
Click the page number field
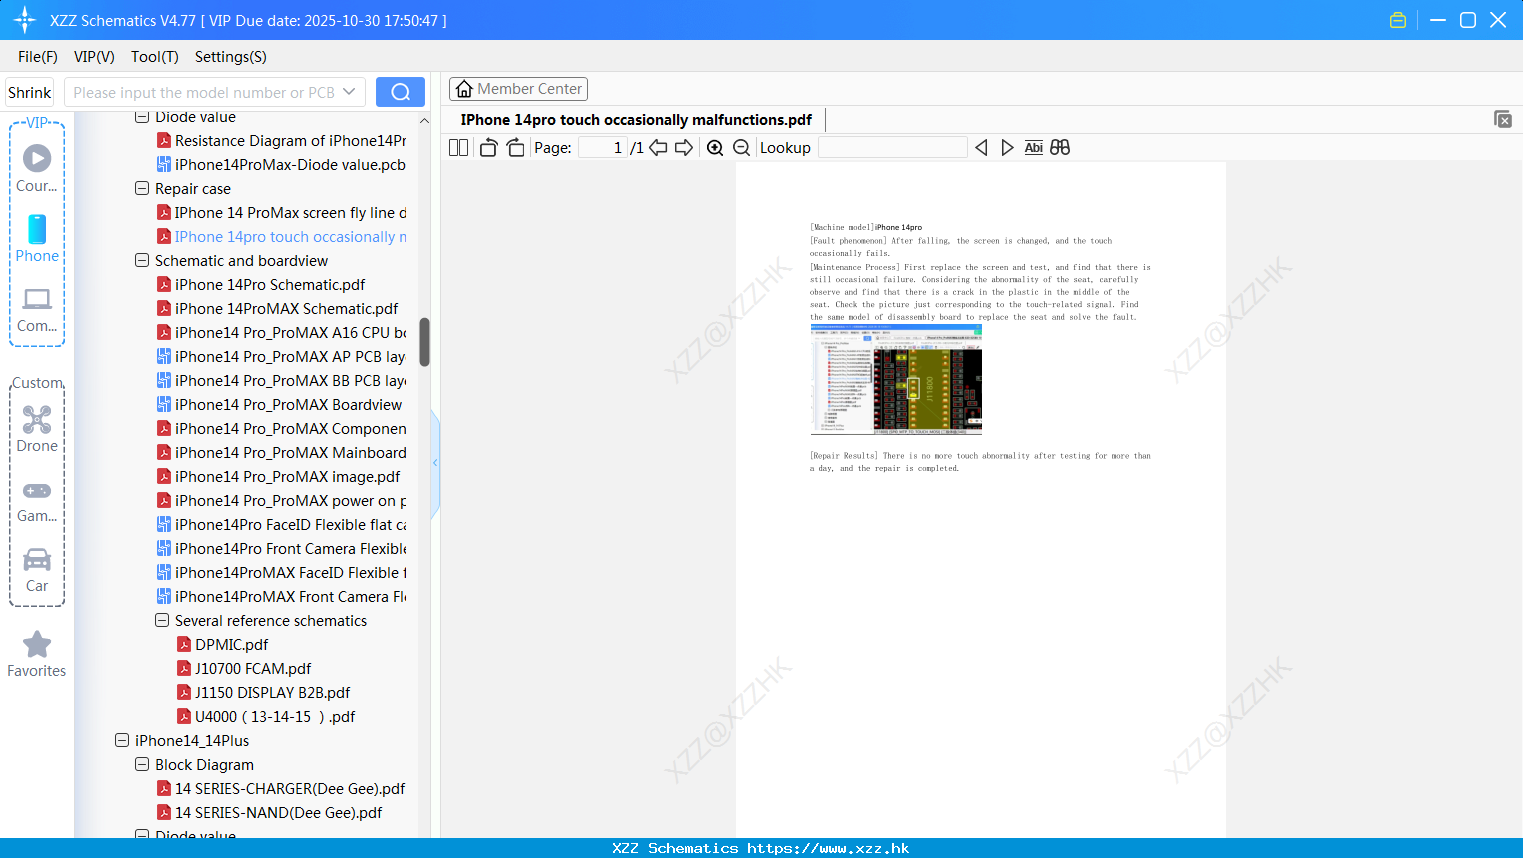602,148
